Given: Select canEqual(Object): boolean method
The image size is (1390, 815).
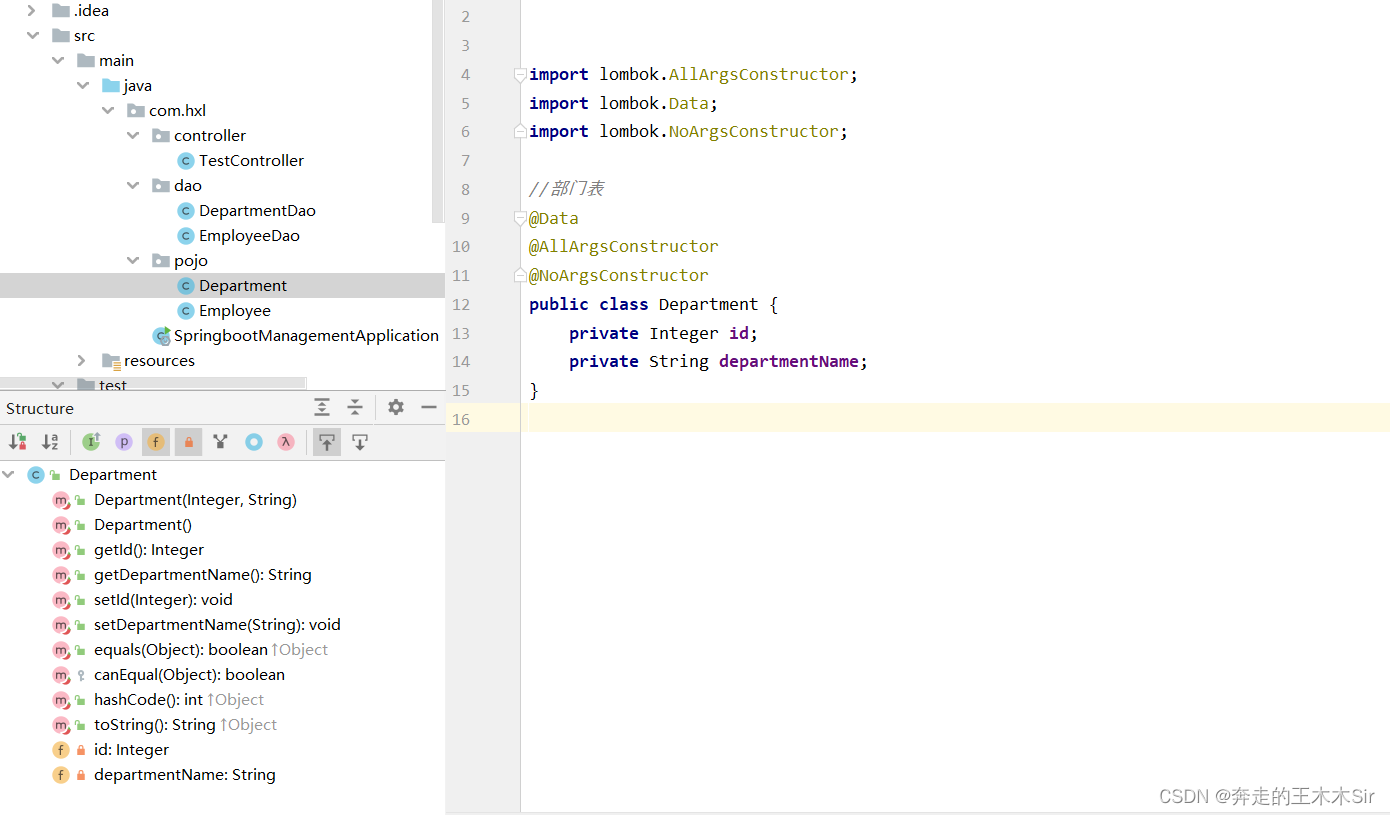Looking at the screenshot, I should (189, 675).
